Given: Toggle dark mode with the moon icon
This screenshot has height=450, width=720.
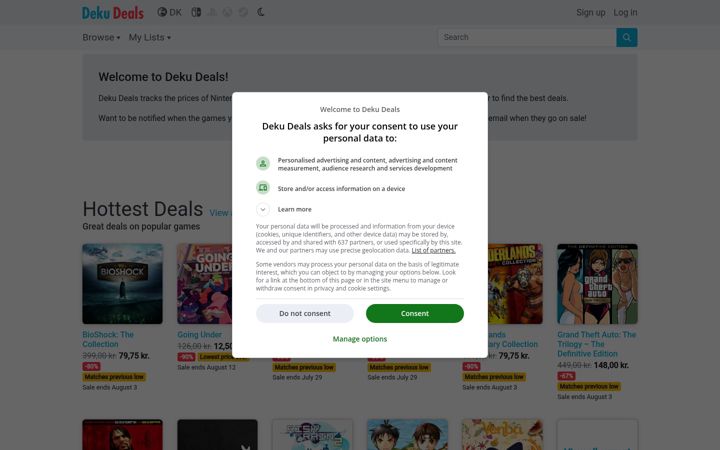Looking at the screenshot, I should [261, 12].
